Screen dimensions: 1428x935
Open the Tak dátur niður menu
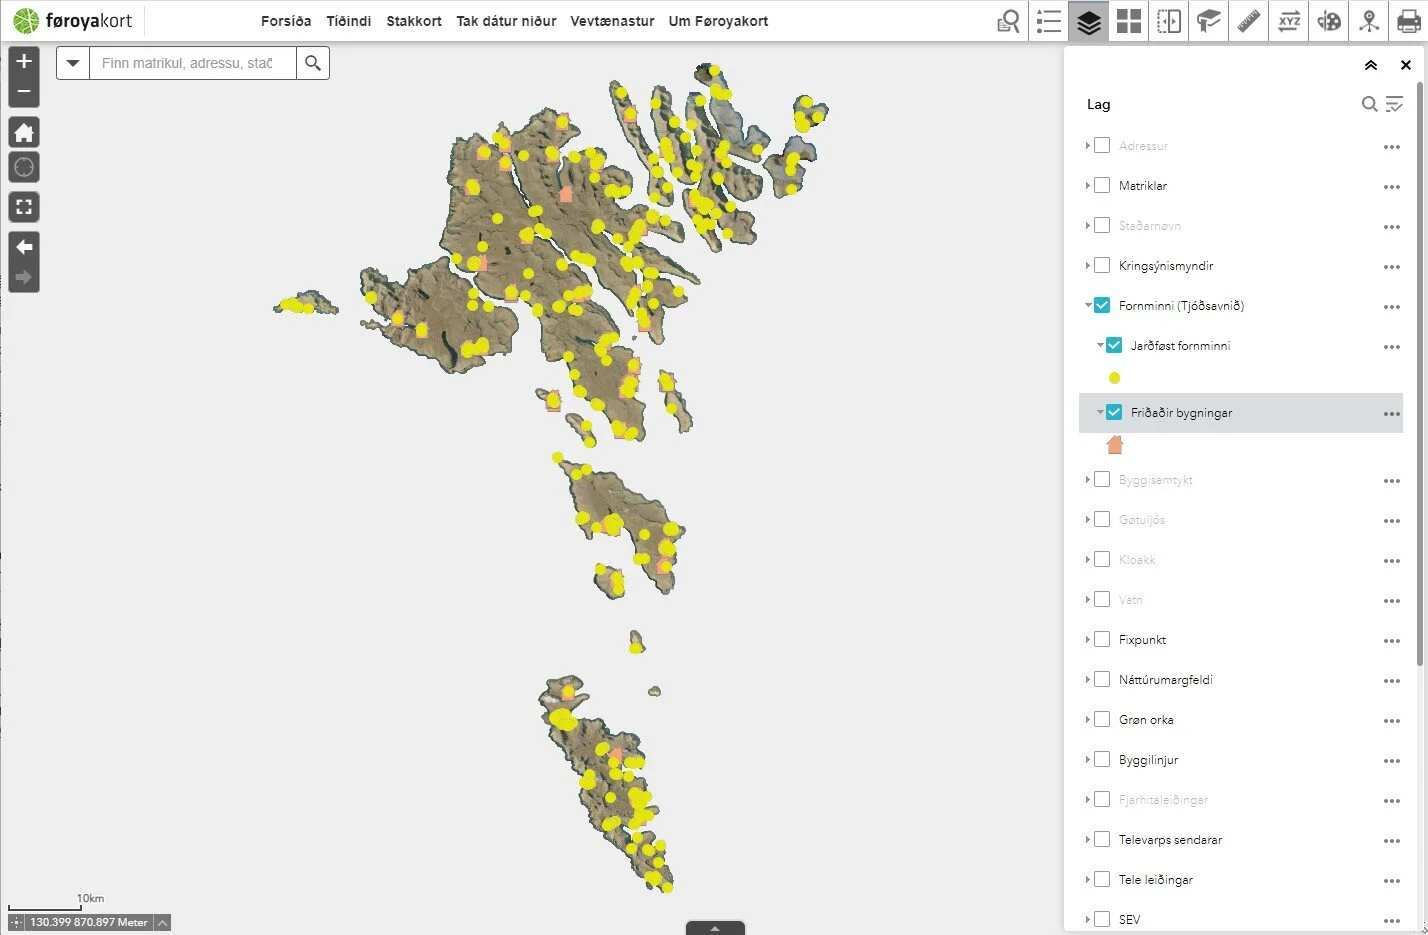click(x=506, y=21)
